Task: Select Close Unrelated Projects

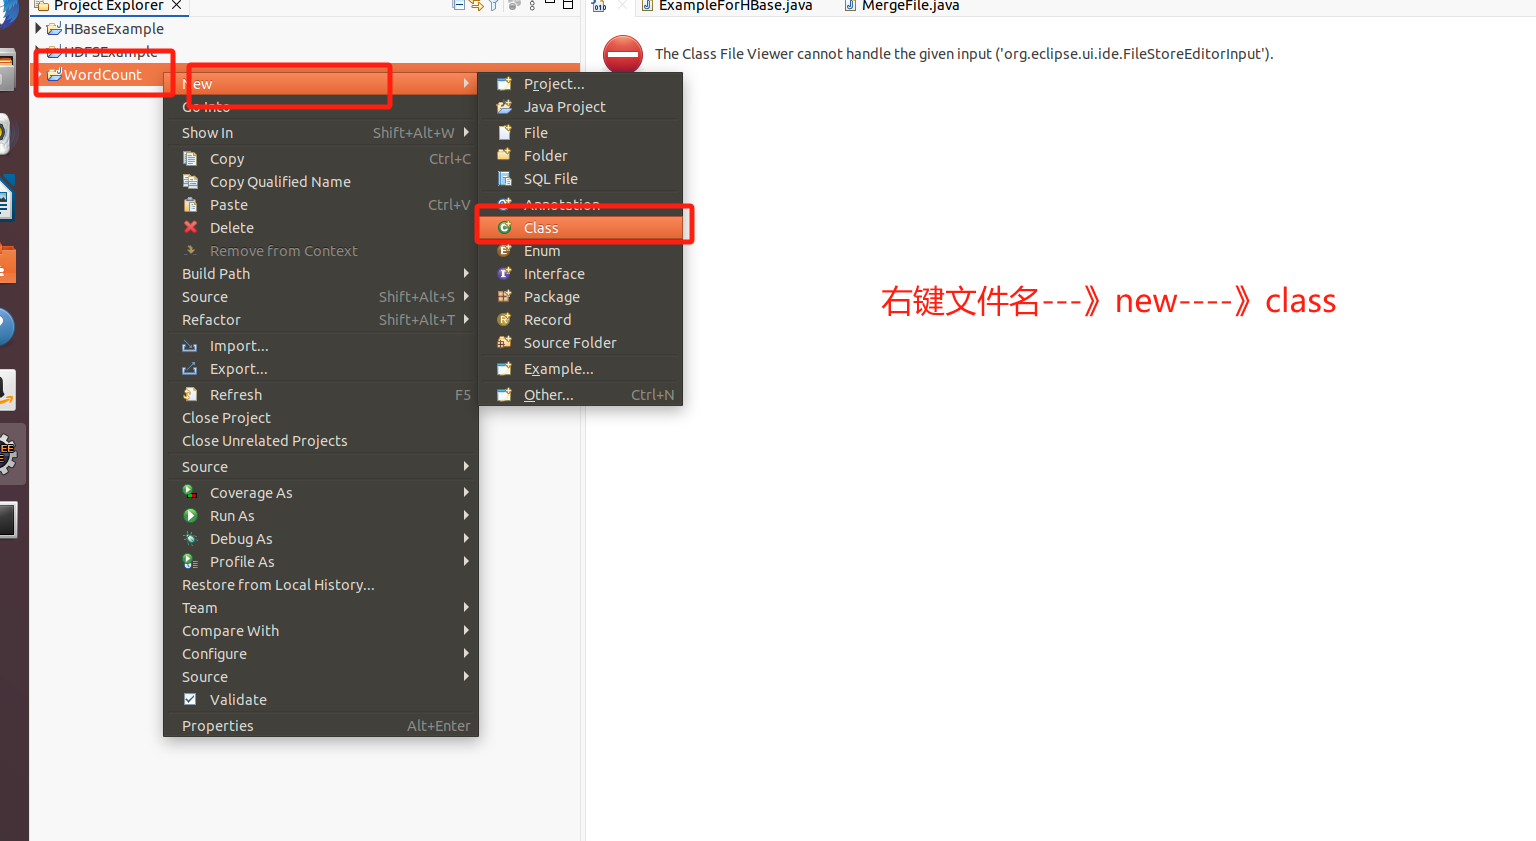Action: (321, 441)
